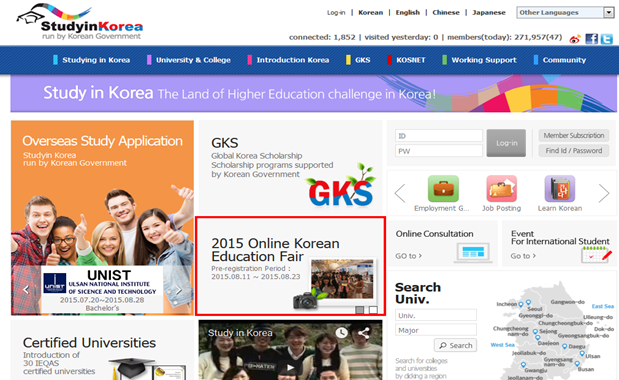Switch to second fair banner slide indicator
Screen dimensions: 619x380
373,310
